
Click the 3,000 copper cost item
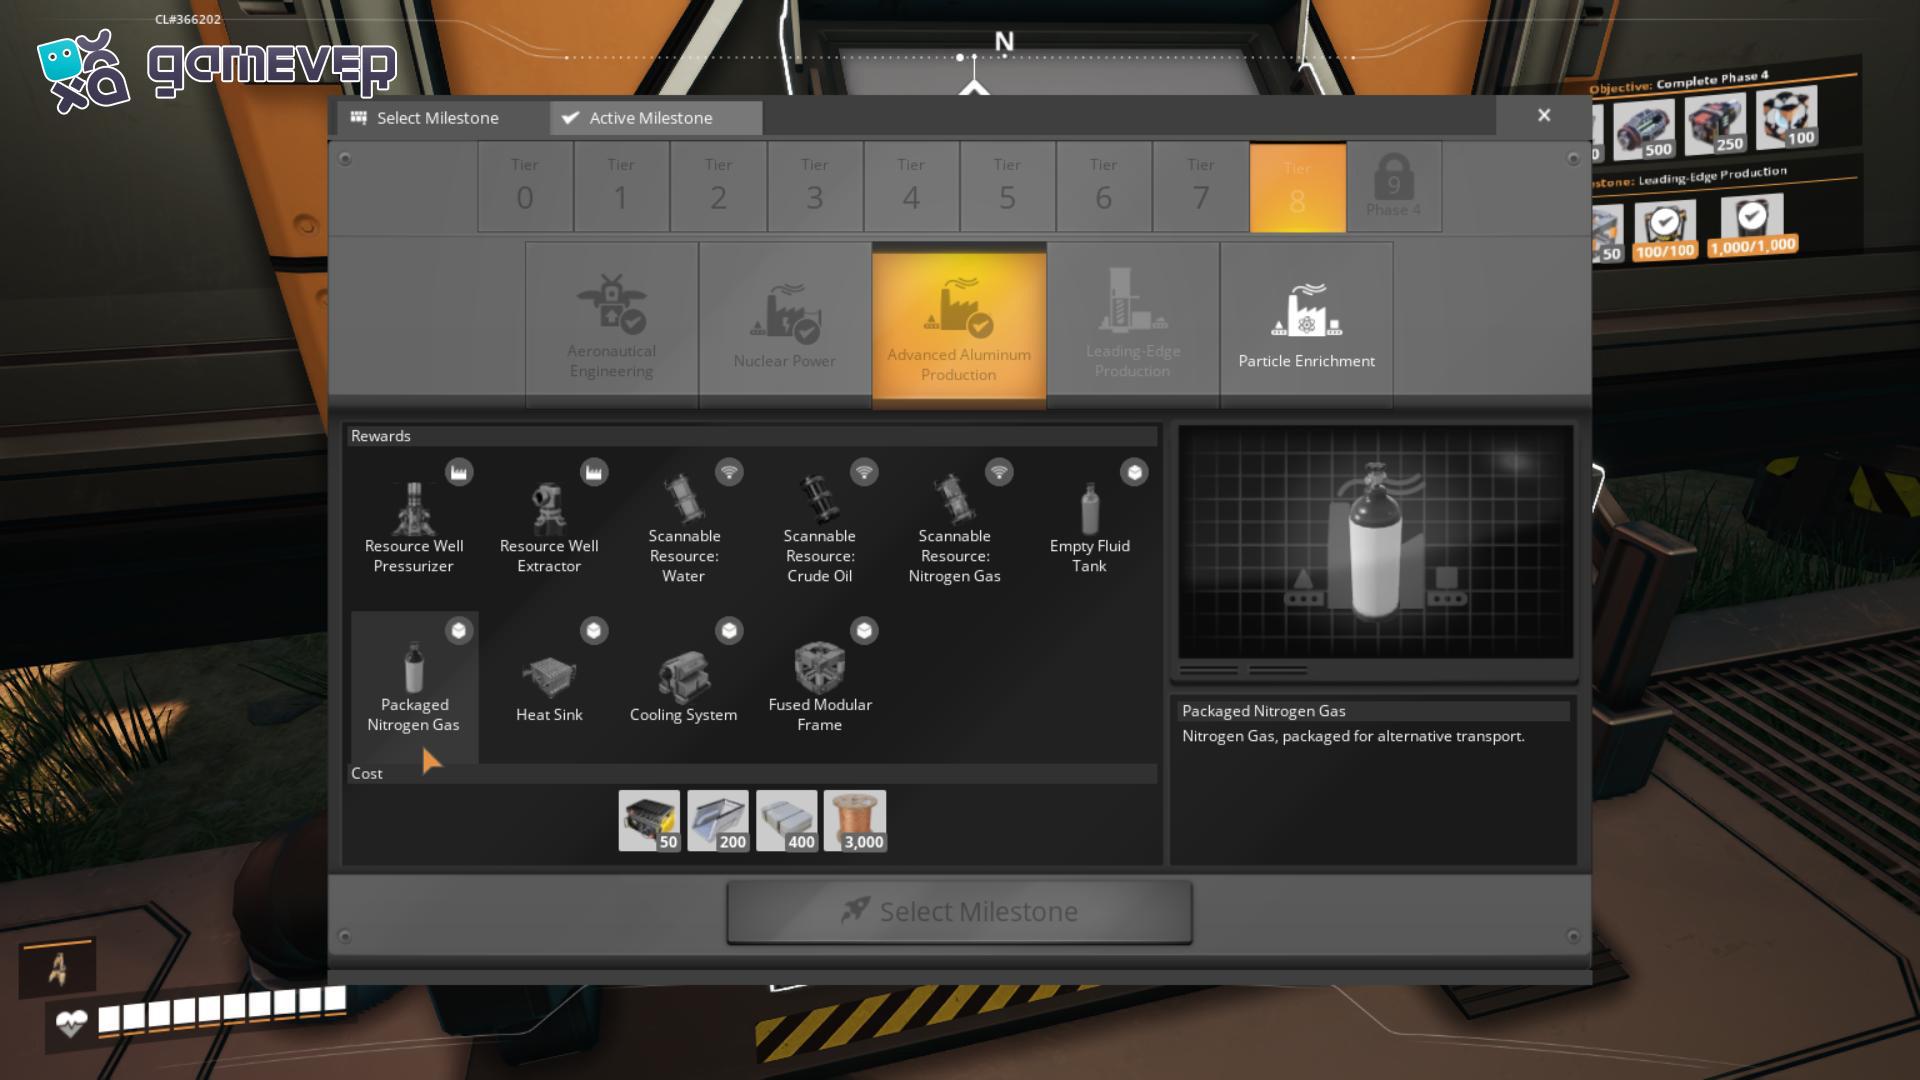[855, 821]
